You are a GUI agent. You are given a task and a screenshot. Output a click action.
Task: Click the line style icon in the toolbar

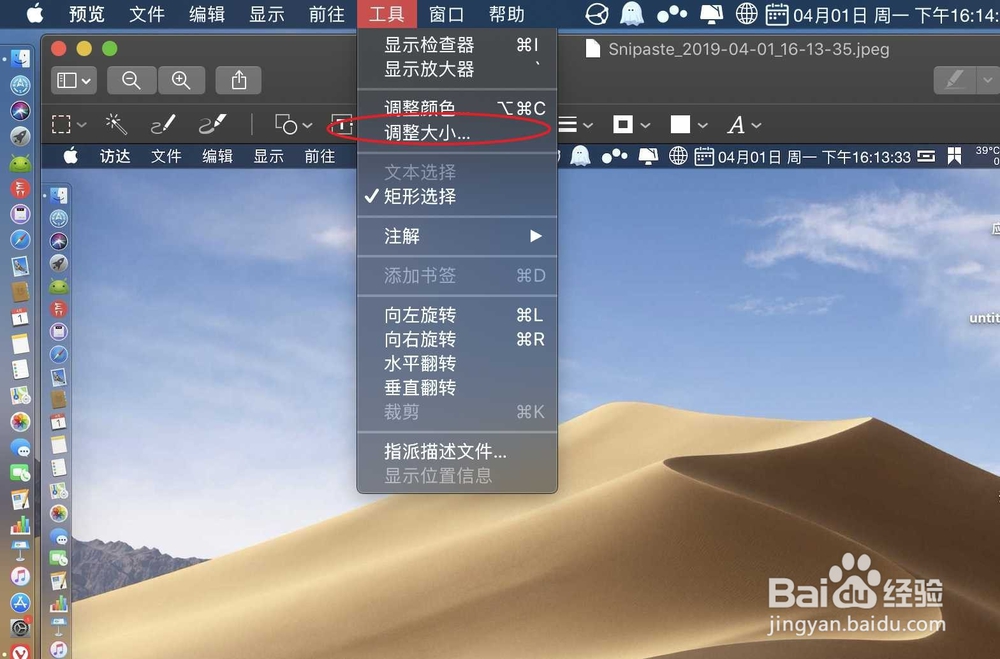pos(566,124)
